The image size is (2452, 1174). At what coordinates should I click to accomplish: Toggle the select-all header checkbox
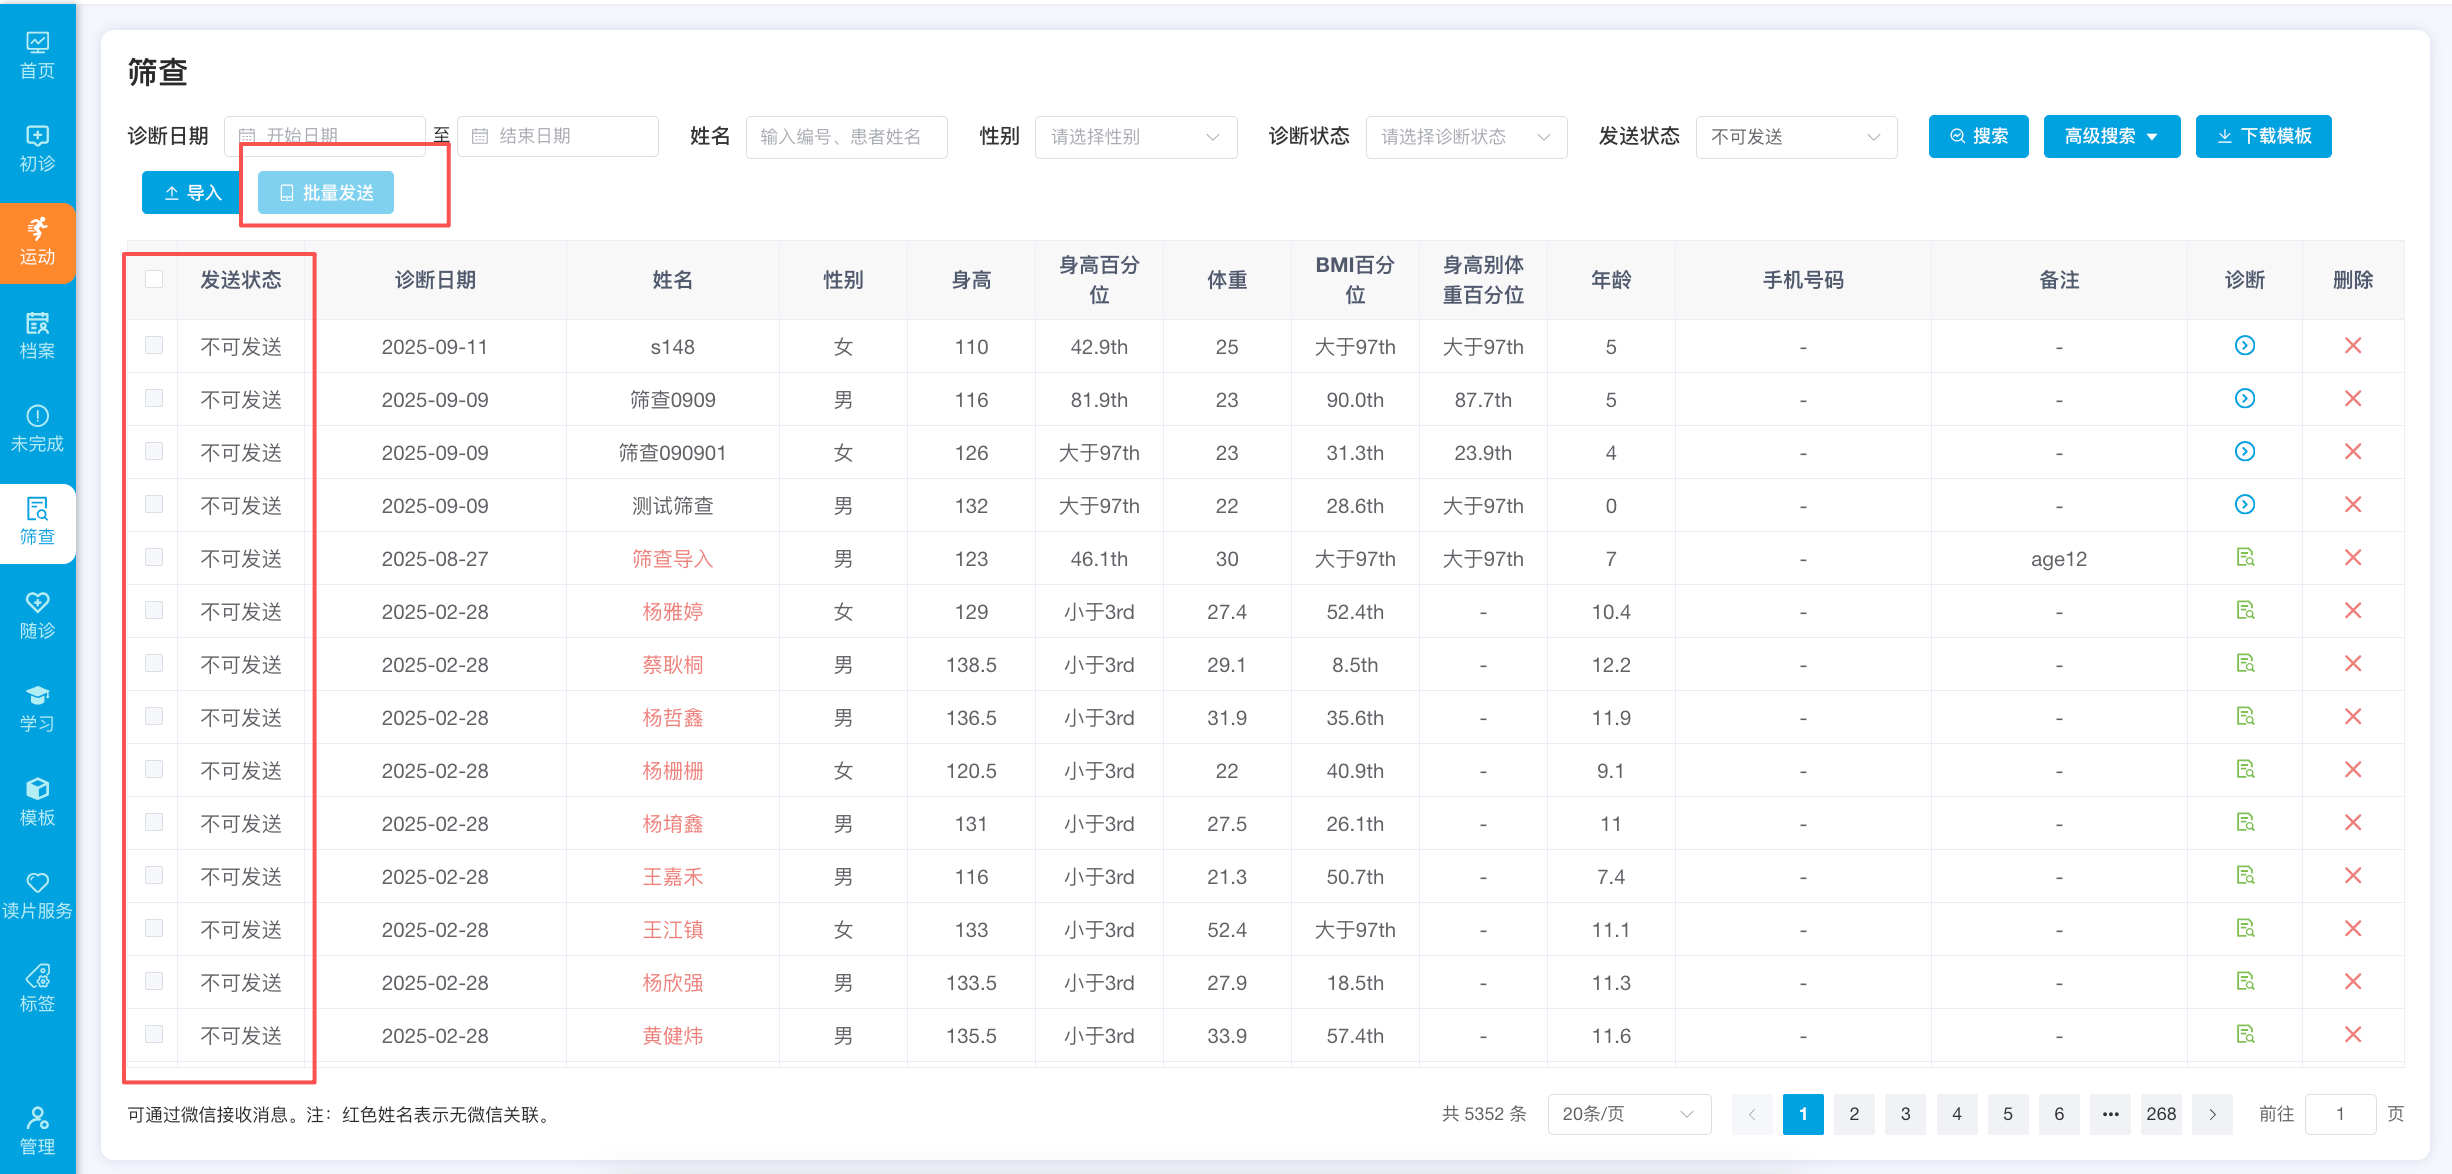click(154, 279)
